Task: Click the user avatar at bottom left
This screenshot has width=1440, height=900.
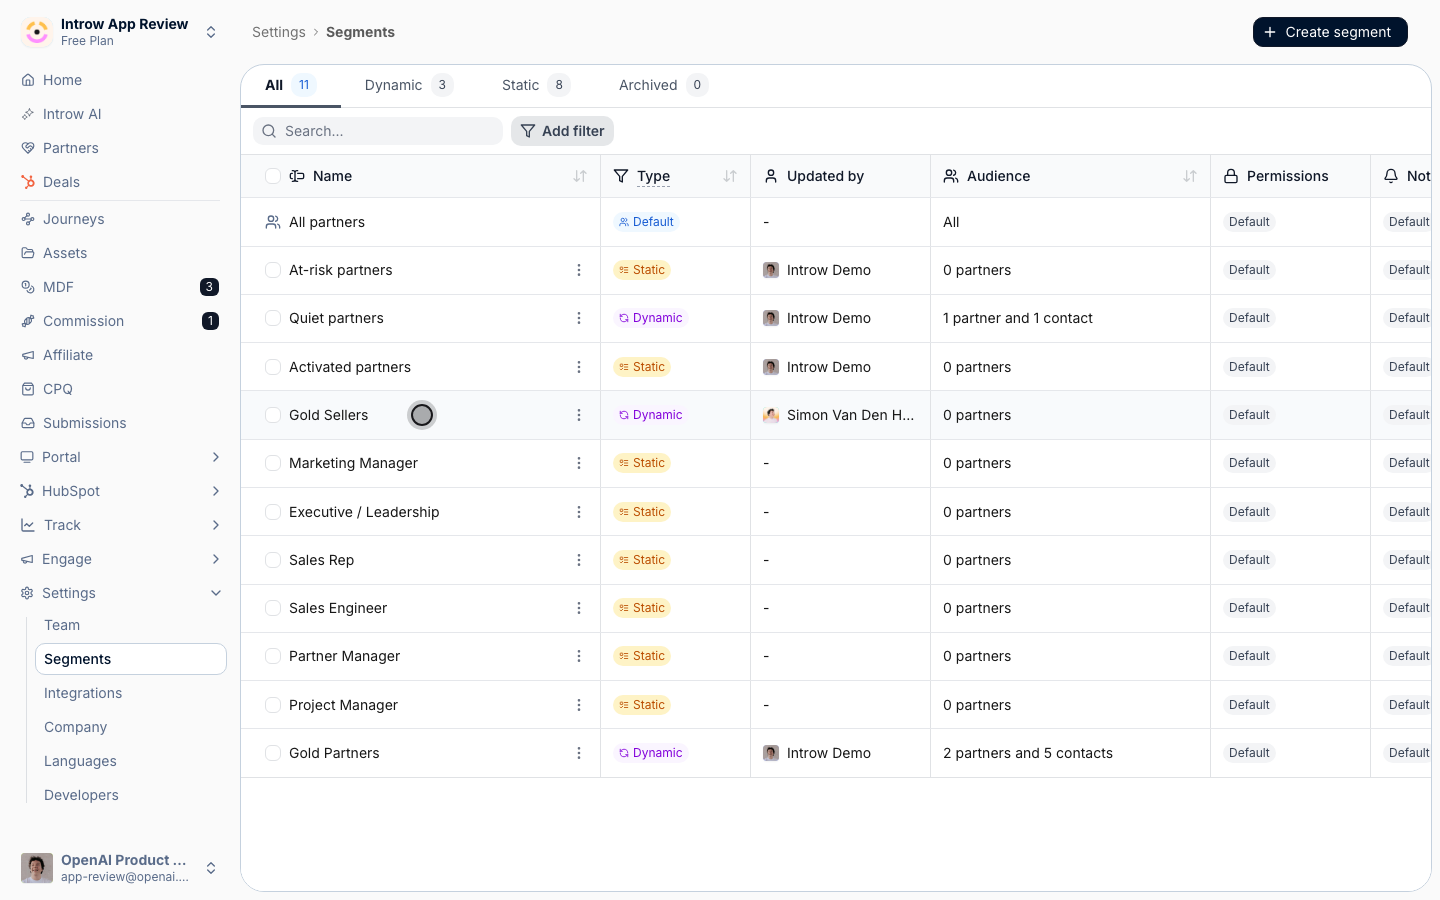Action: (x=37, y=868)
